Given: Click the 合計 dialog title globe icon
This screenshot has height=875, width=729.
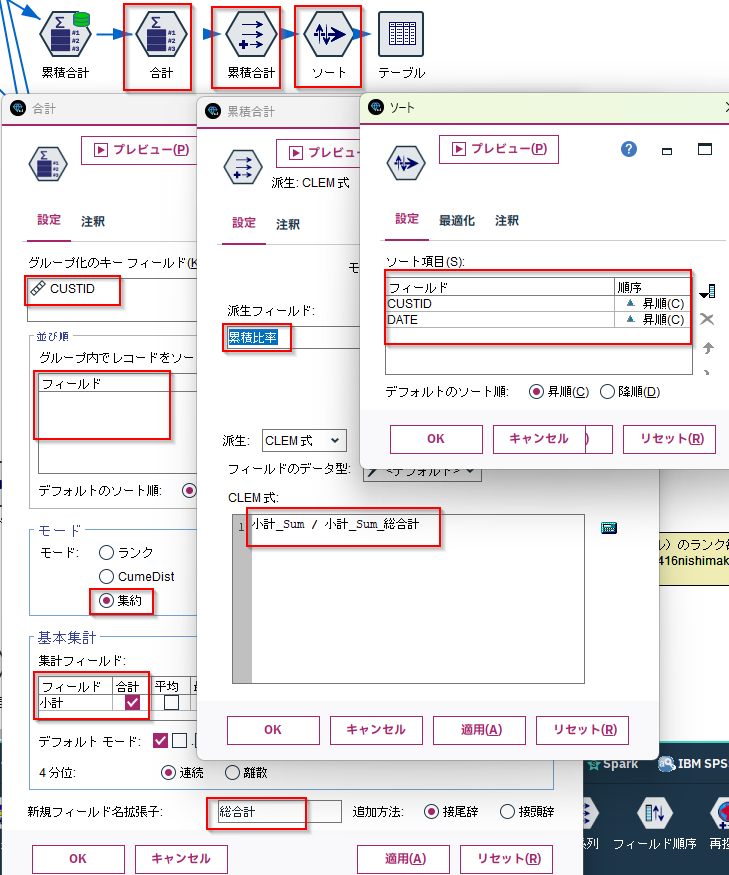Looking at the screenshot, I should 18,108.
